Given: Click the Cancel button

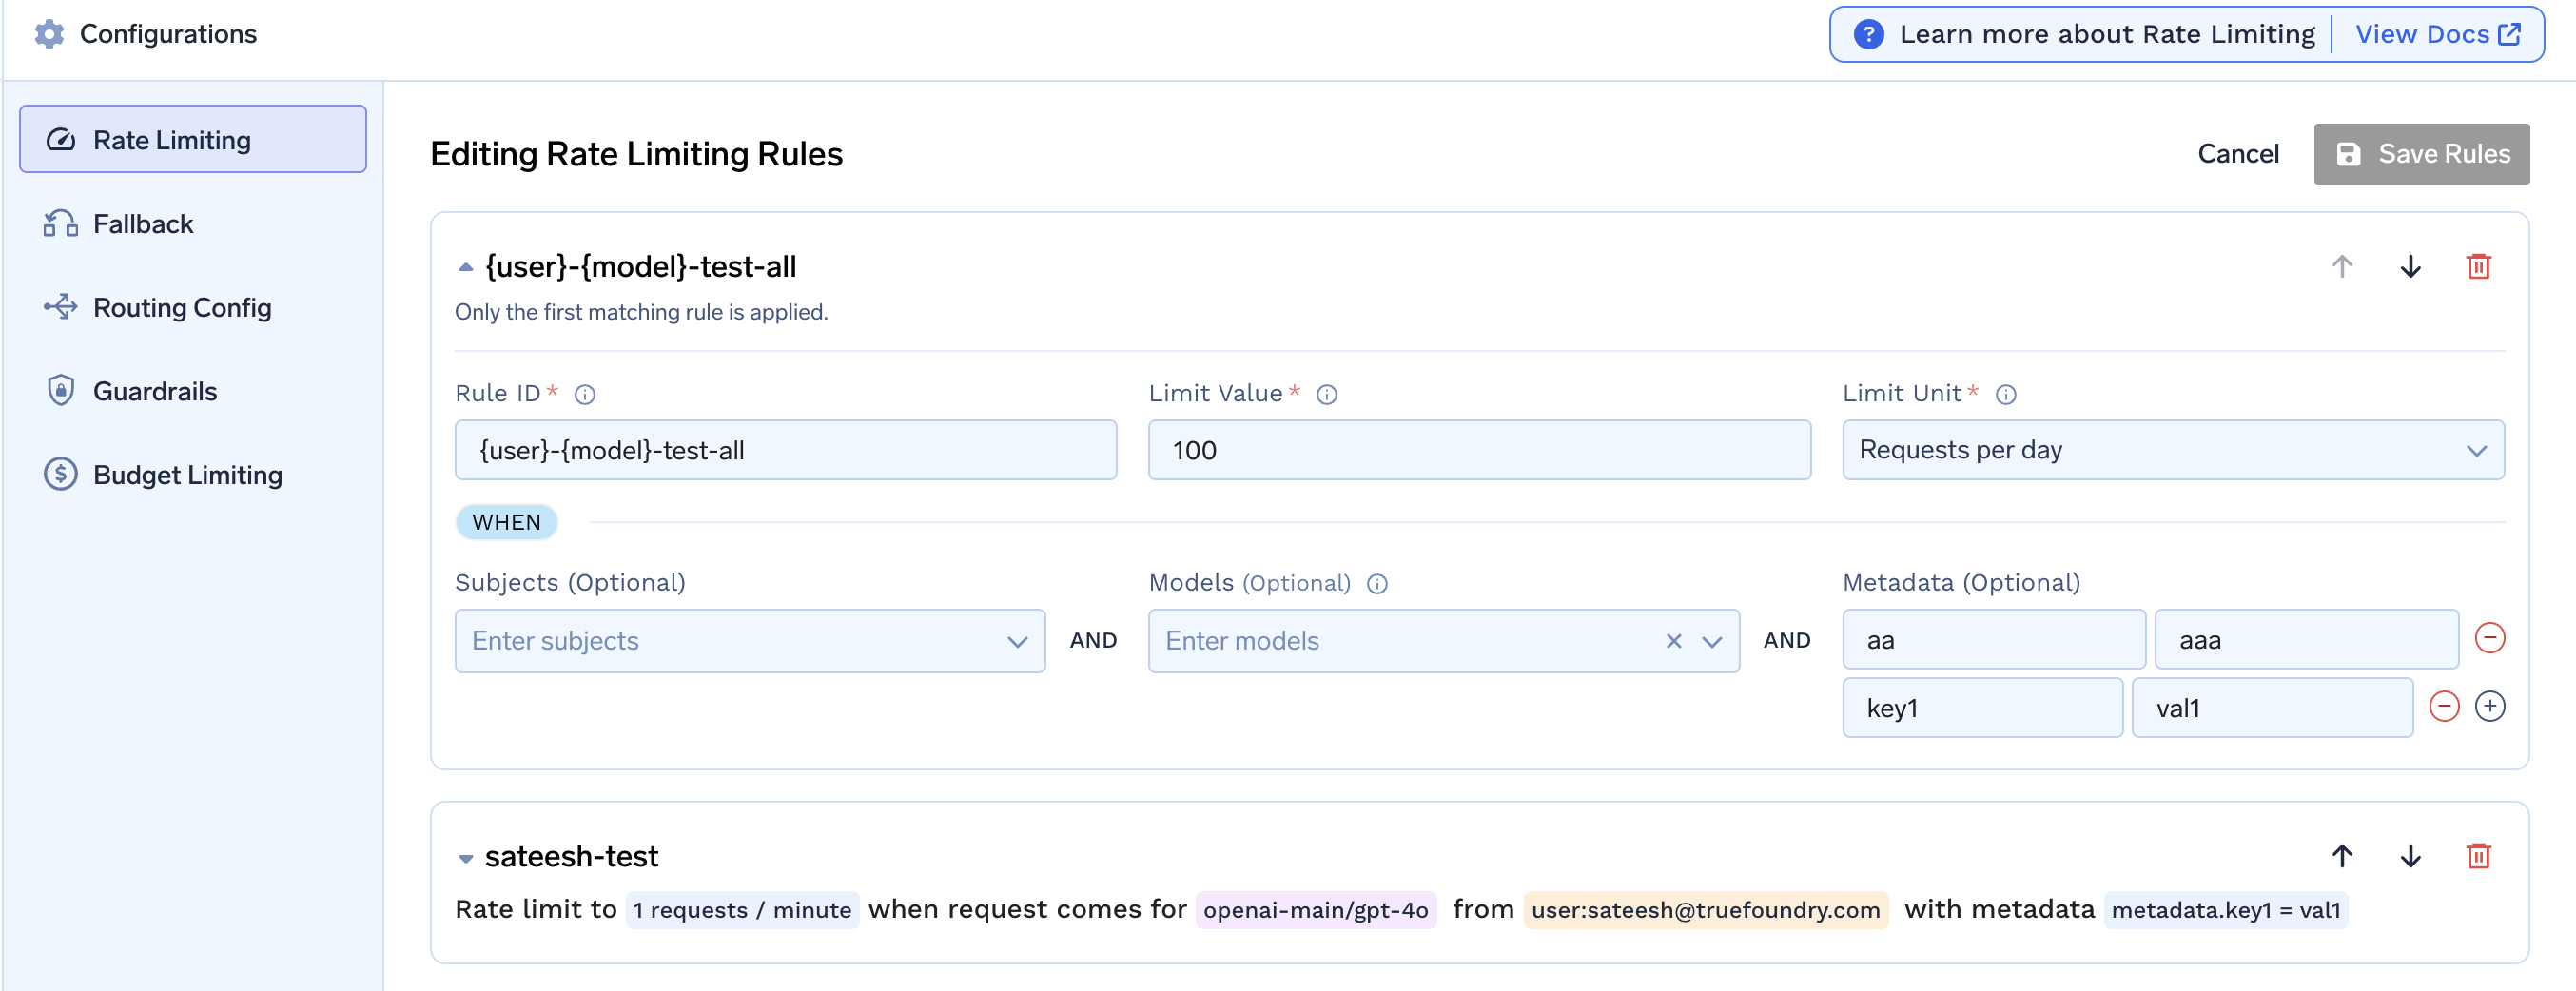Looking at the screenshot, I should [2238, 154].
